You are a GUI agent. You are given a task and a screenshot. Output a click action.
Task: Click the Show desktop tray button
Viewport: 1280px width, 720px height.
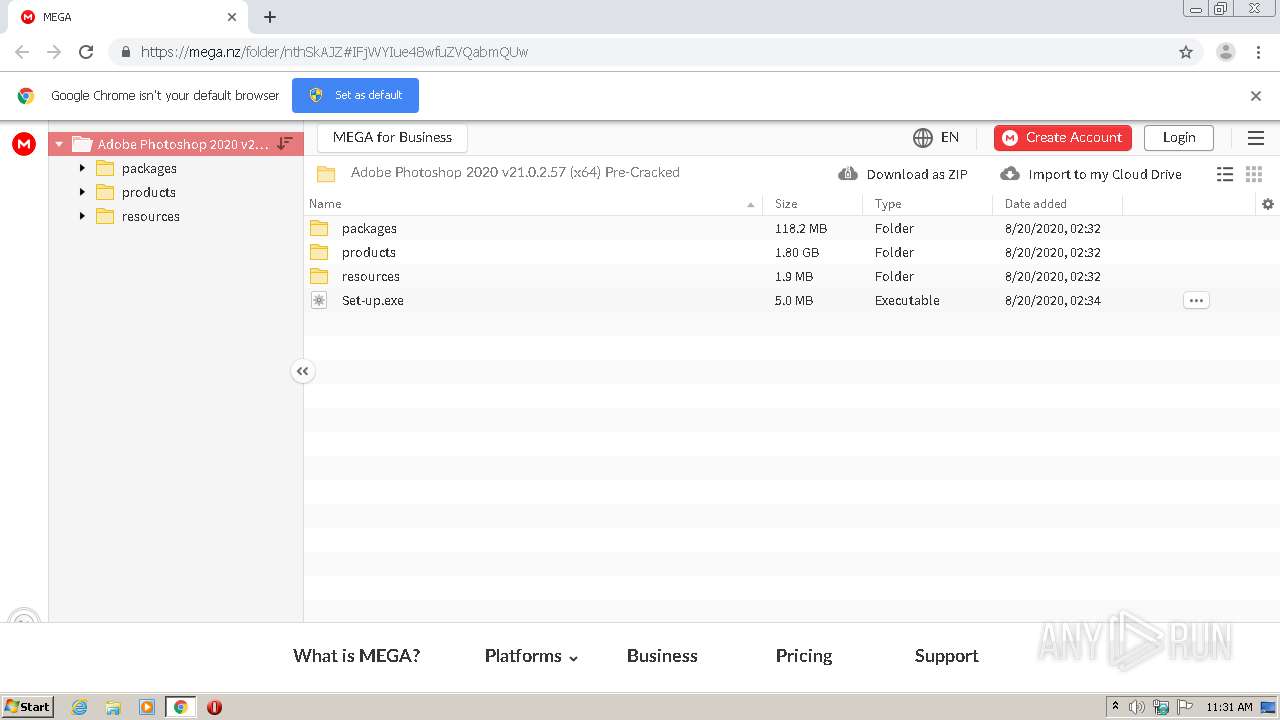pyautogui.click(x=1268, y=707)
